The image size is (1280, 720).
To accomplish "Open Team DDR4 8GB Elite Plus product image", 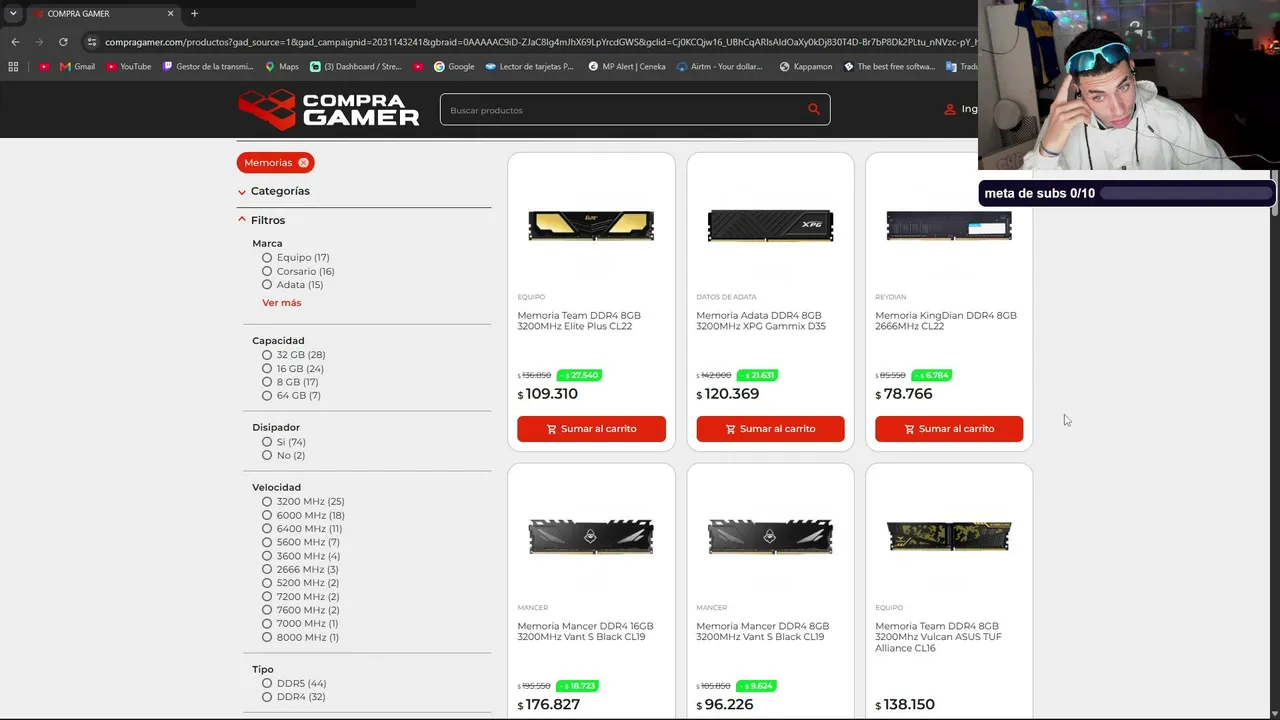I will pyautogui.click(x=591, y=226).
